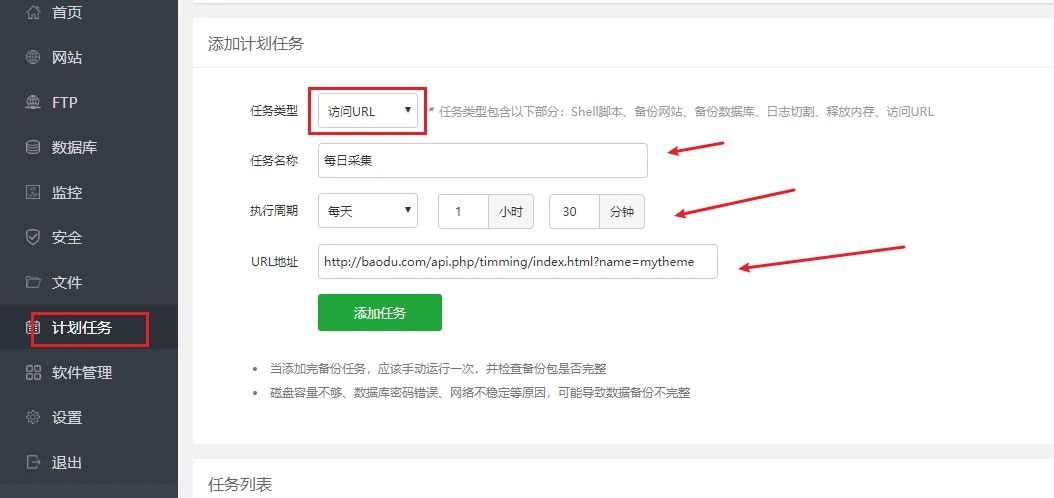Screen dimensions: 1054x498
Task: Open the 任务类型 dropdown showing 访问URL
Action: coord(368,111)
